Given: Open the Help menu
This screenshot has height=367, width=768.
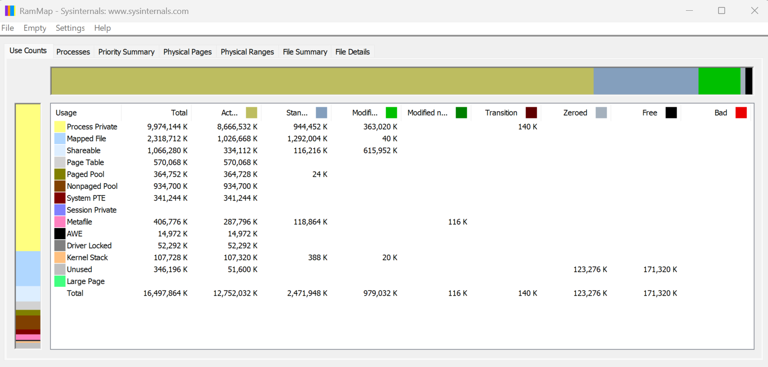Looking at the screenshot, I should [x=102, y=28].
